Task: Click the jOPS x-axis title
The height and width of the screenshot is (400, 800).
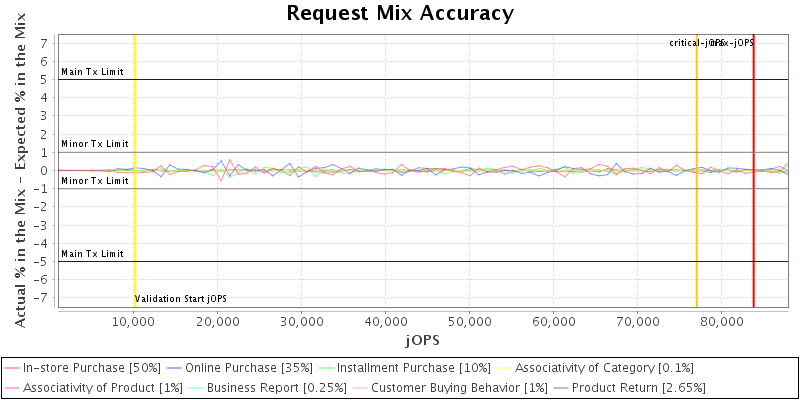Action: click(423, 340)
